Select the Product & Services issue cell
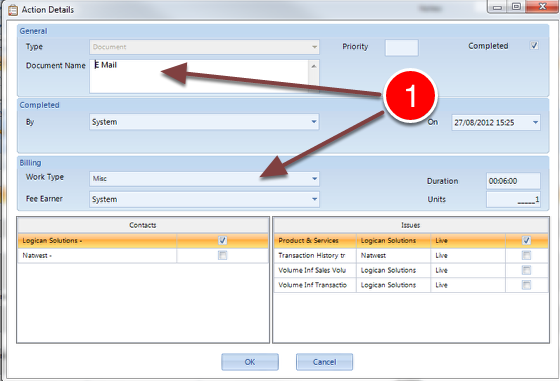This screenshot has width=560, height=381. click(315, 241)
